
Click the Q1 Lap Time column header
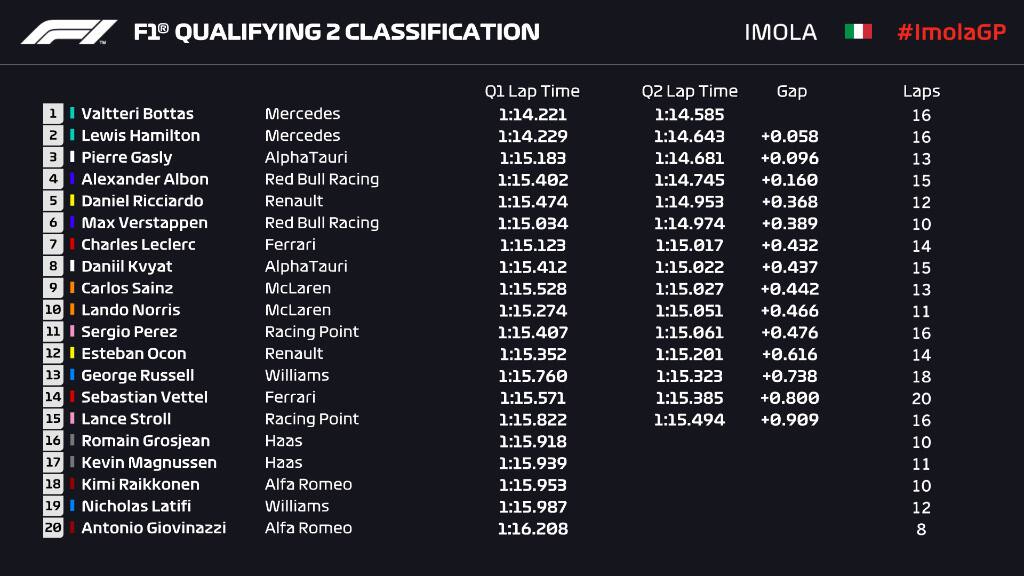click(532, 91)
